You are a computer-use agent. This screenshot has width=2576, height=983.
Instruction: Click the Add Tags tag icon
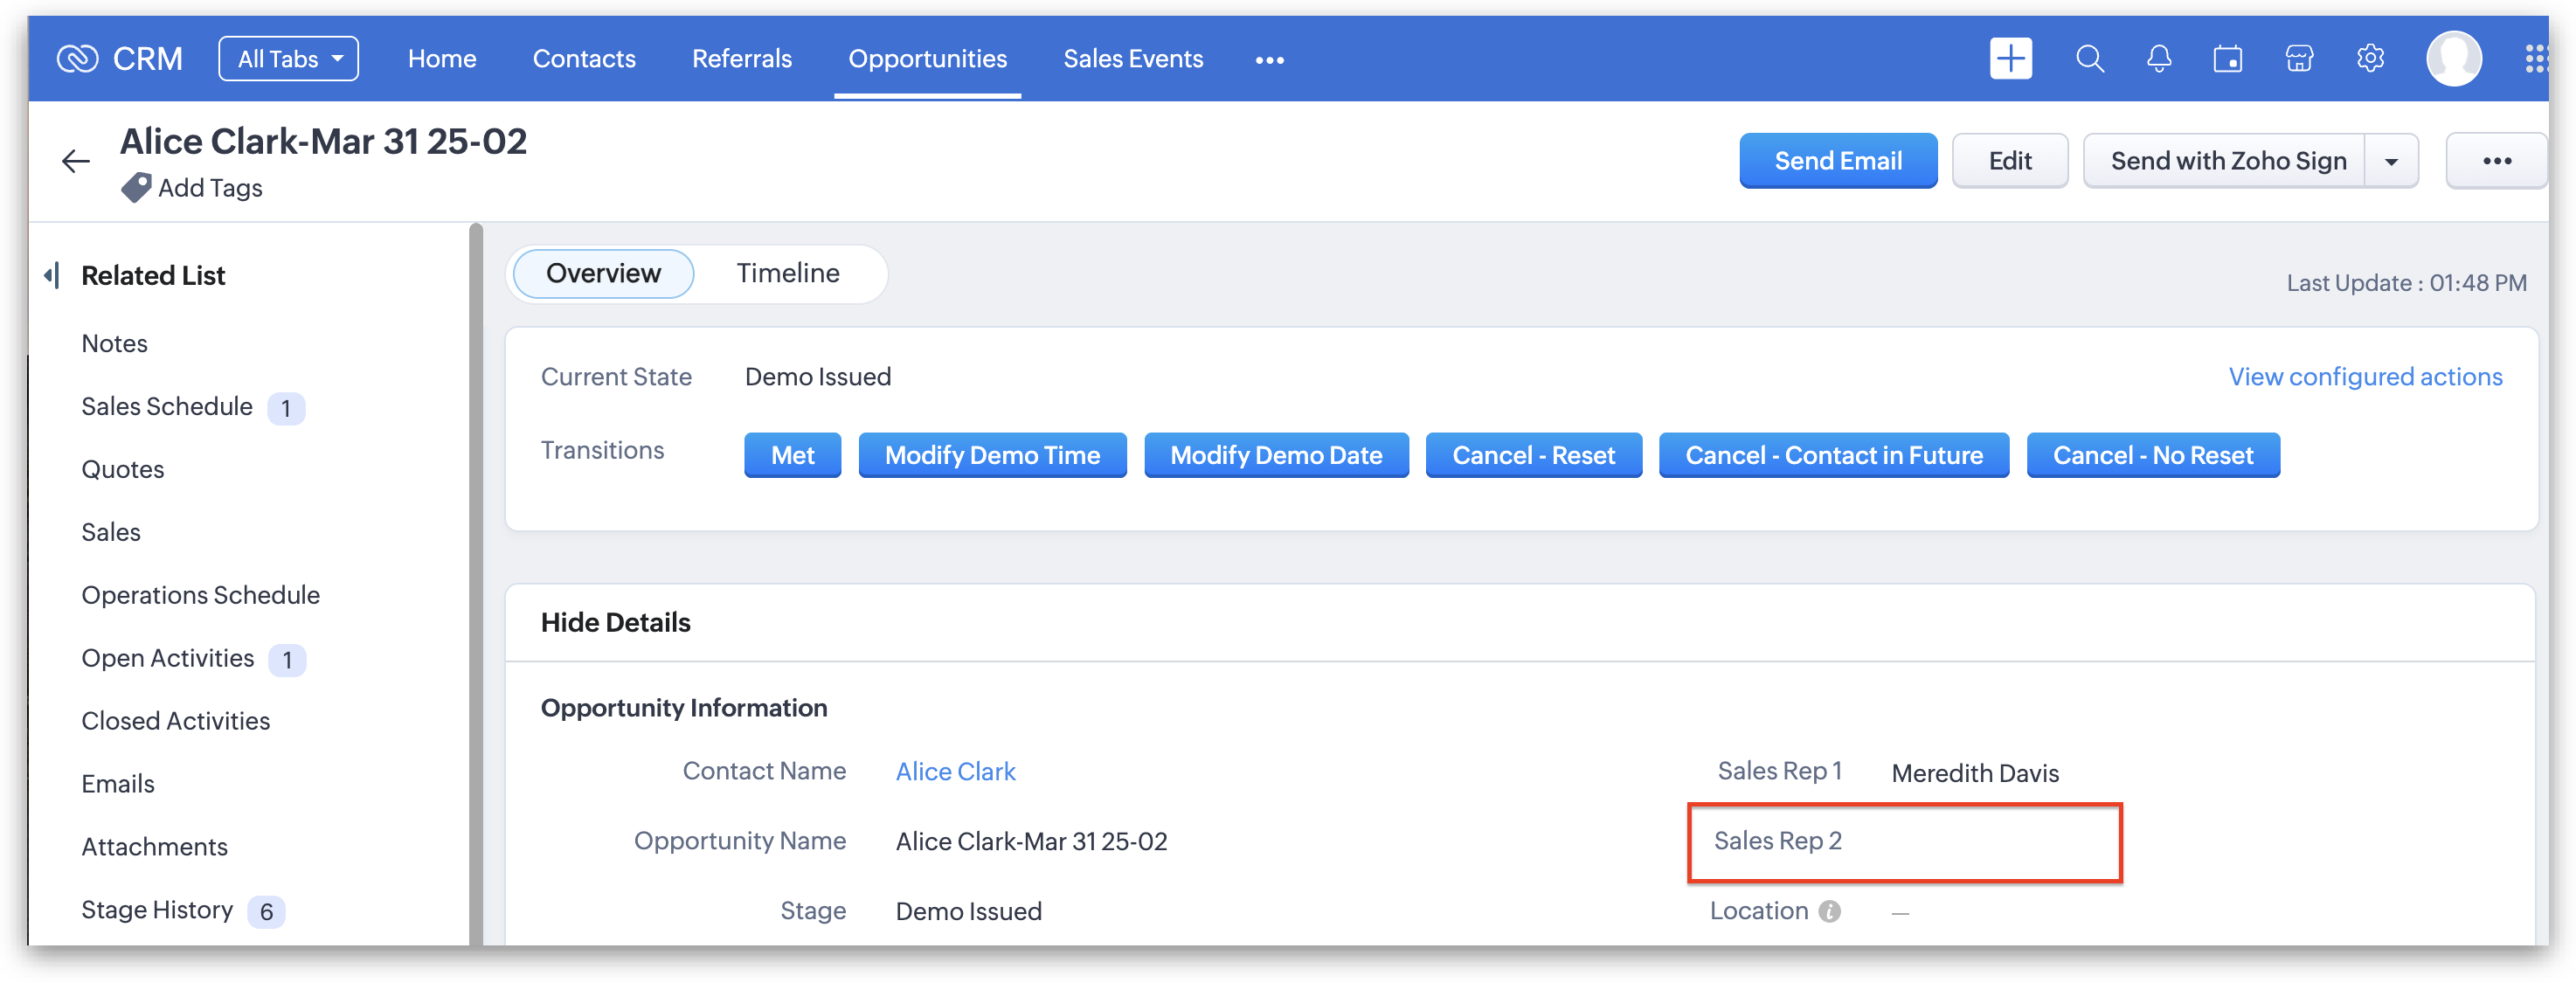136,187
